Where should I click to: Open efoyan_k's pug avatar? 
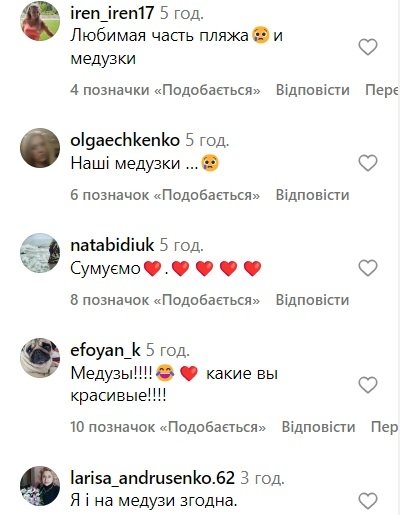pos(40,358)
